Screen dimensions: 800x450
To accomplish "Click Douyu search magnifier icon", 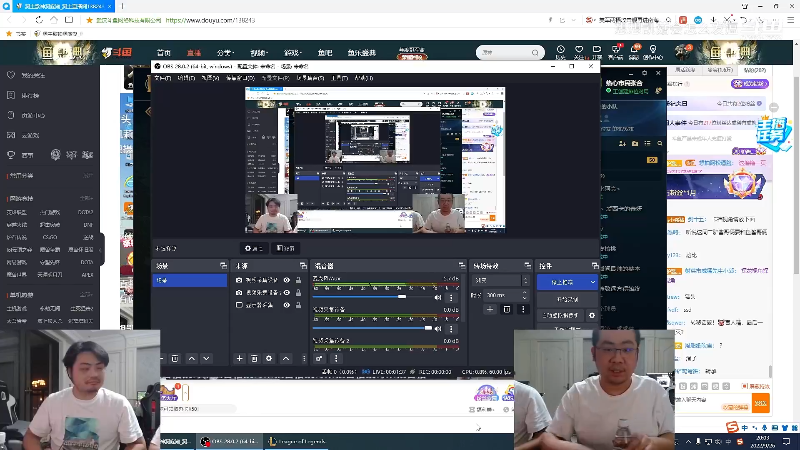I will [x=535, y=52].
